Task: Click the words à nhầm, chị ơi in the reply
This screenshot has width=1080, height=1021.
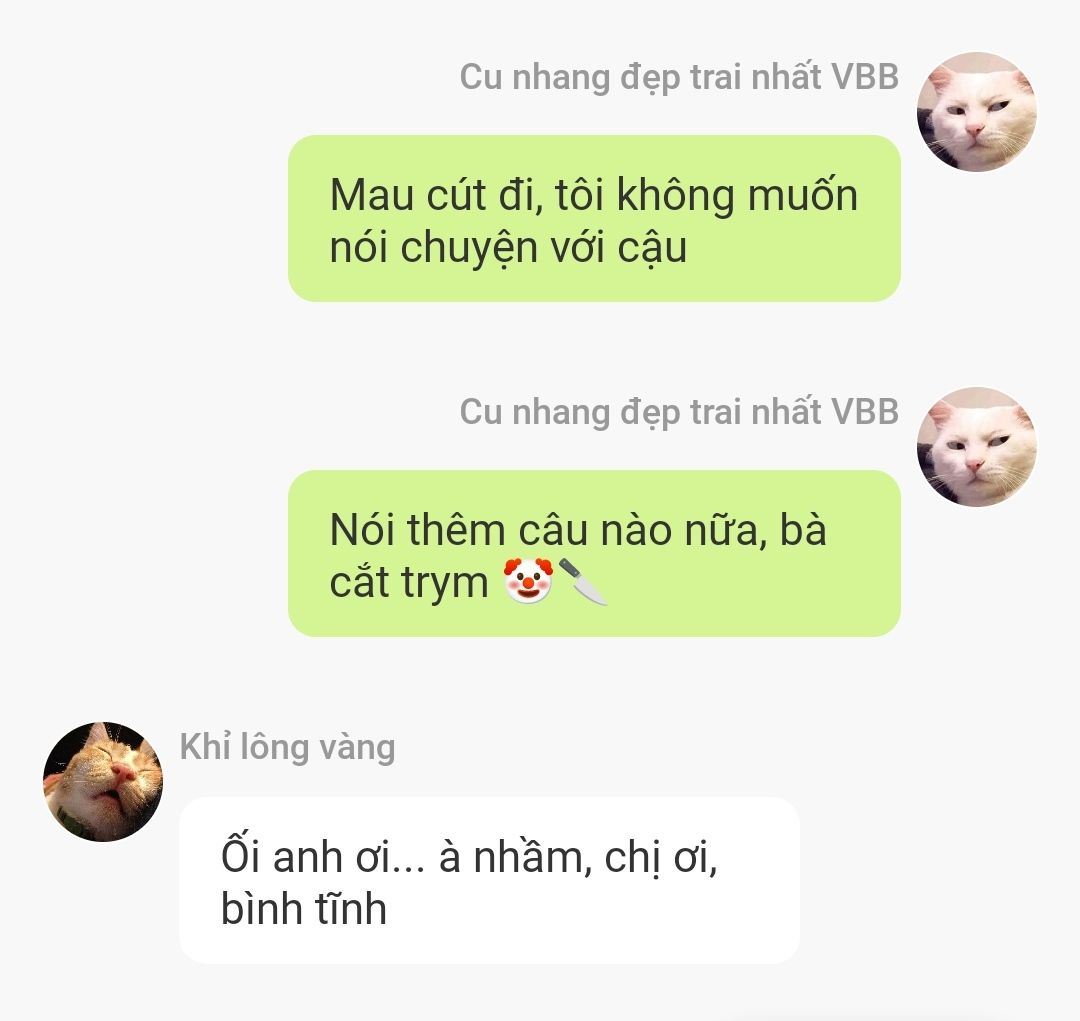Action: 579,858
